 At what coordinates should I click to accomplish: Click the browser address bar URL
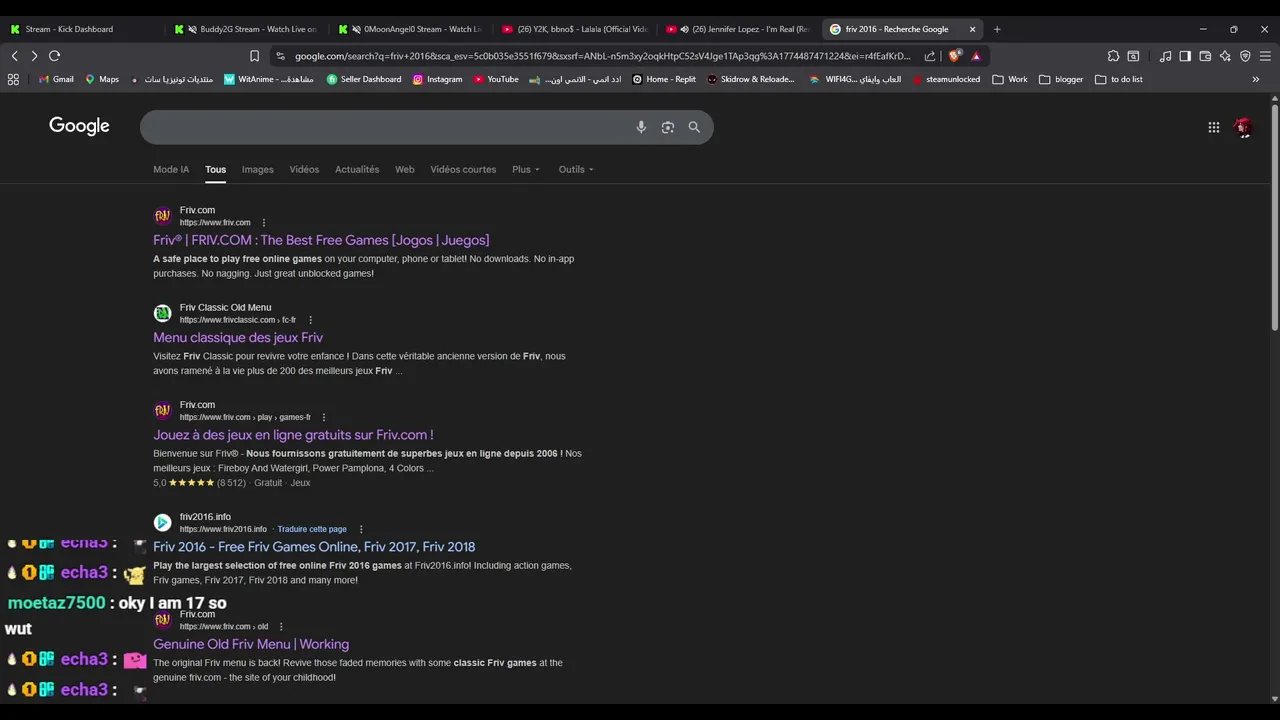point(602,56)
